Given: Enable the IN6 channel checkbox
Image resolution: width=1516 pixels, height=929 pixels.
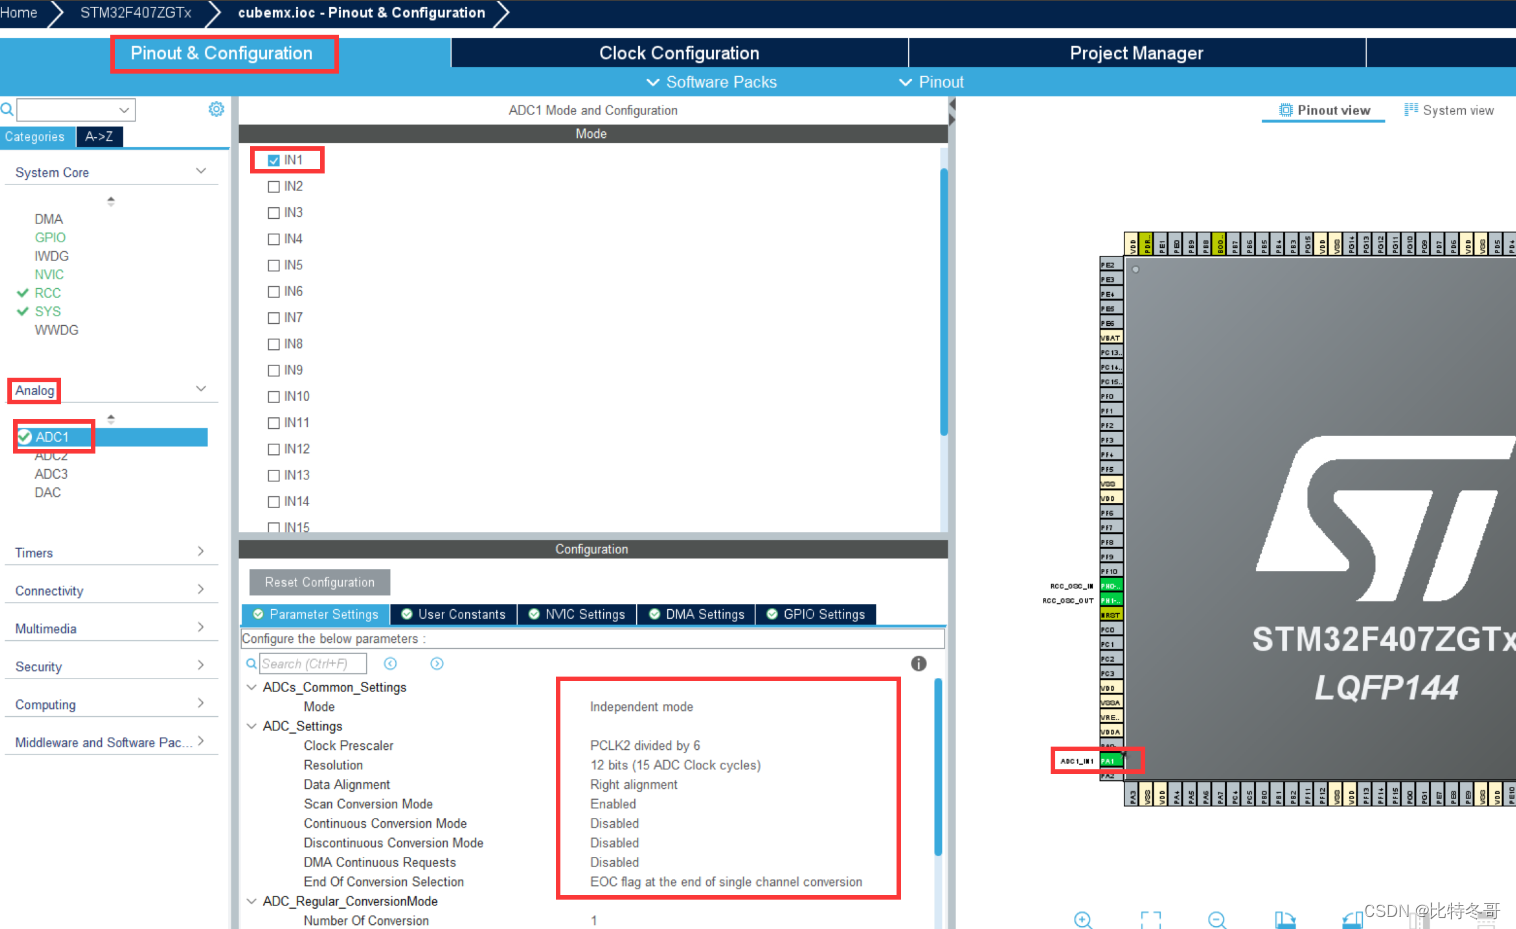Looking at the screenshot, I should click(274, 292).
